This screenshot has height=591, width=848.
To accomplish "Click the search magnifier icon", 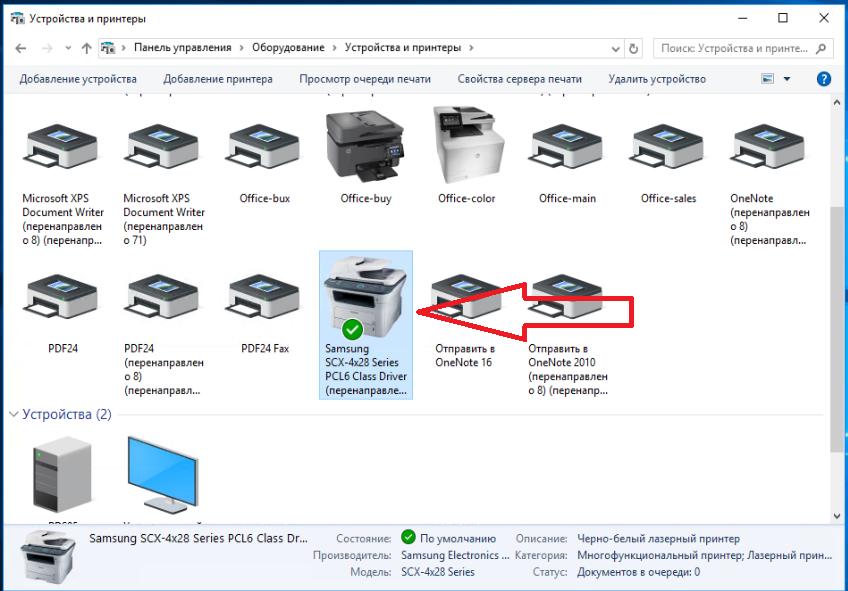I will 821,49.
